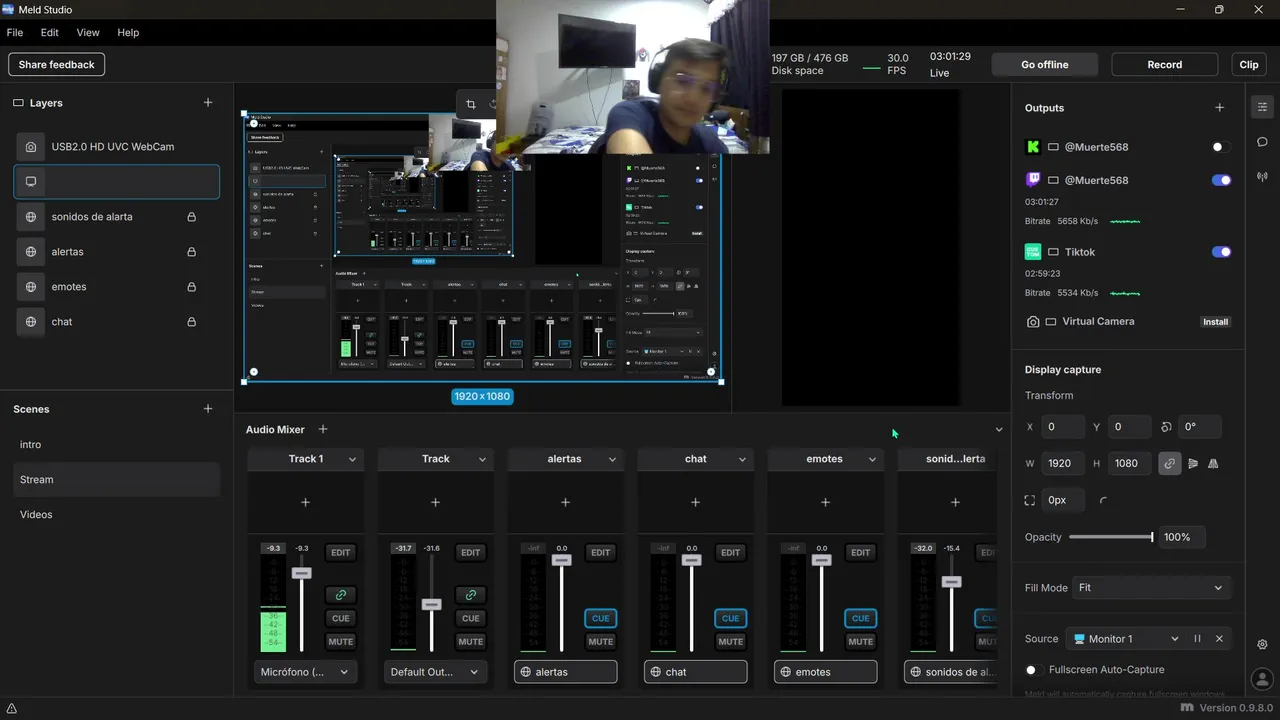
Task: Click the lock icon on the chat layer
Action: (x=191, y=322)
